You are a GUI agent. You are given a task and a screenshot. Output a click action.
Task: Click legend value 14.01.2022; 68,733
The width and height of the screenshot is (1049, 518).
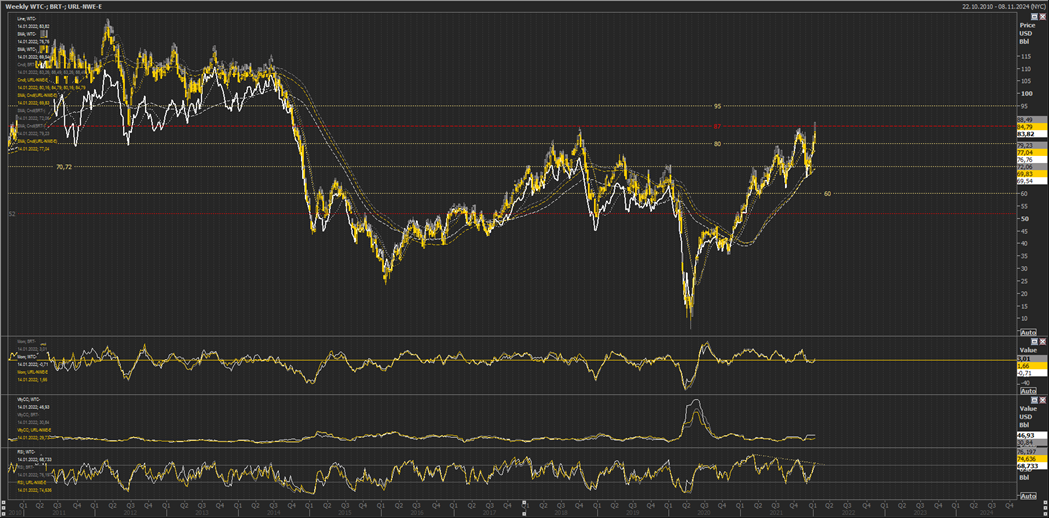(x=34, y=460)
